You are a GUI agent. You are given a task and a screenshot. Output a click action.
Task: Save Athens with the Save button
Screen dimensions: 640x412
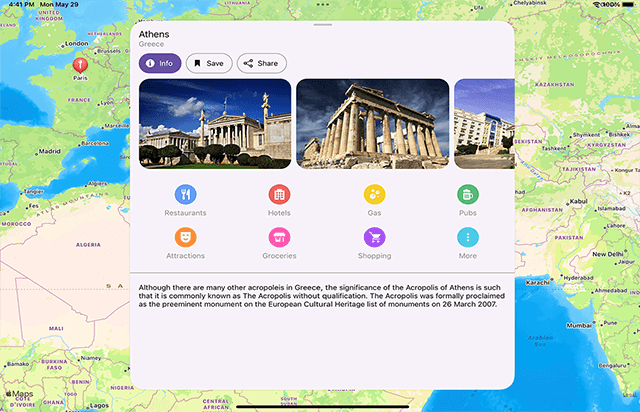[x=209, y=63]
